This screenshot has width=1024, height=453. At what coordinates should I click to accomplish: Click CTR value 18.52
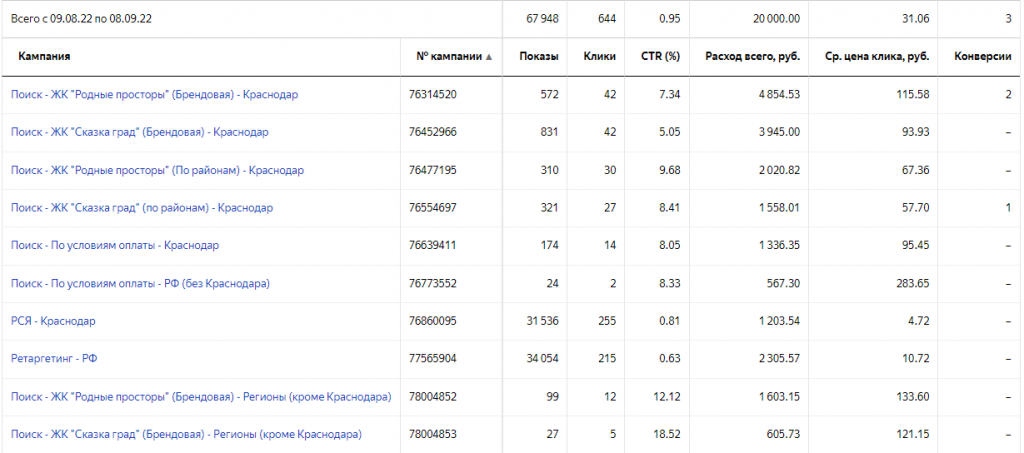[668, 435]
